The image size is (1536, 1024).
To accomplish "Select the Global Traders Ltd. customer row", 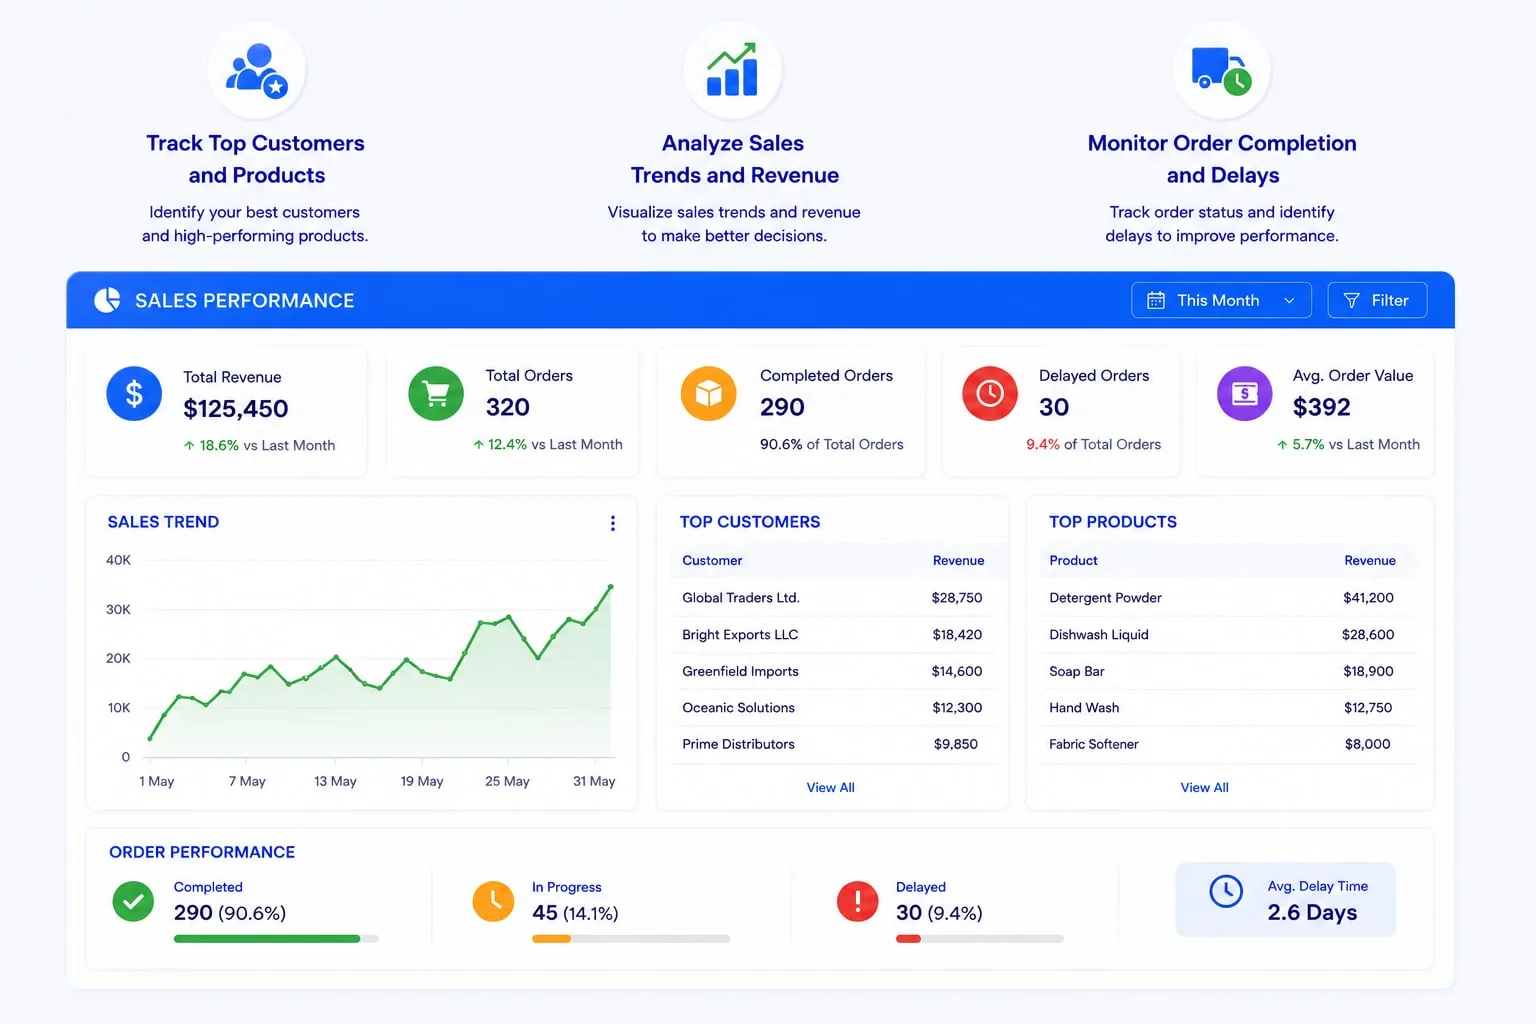I will (x=832, y=598).
